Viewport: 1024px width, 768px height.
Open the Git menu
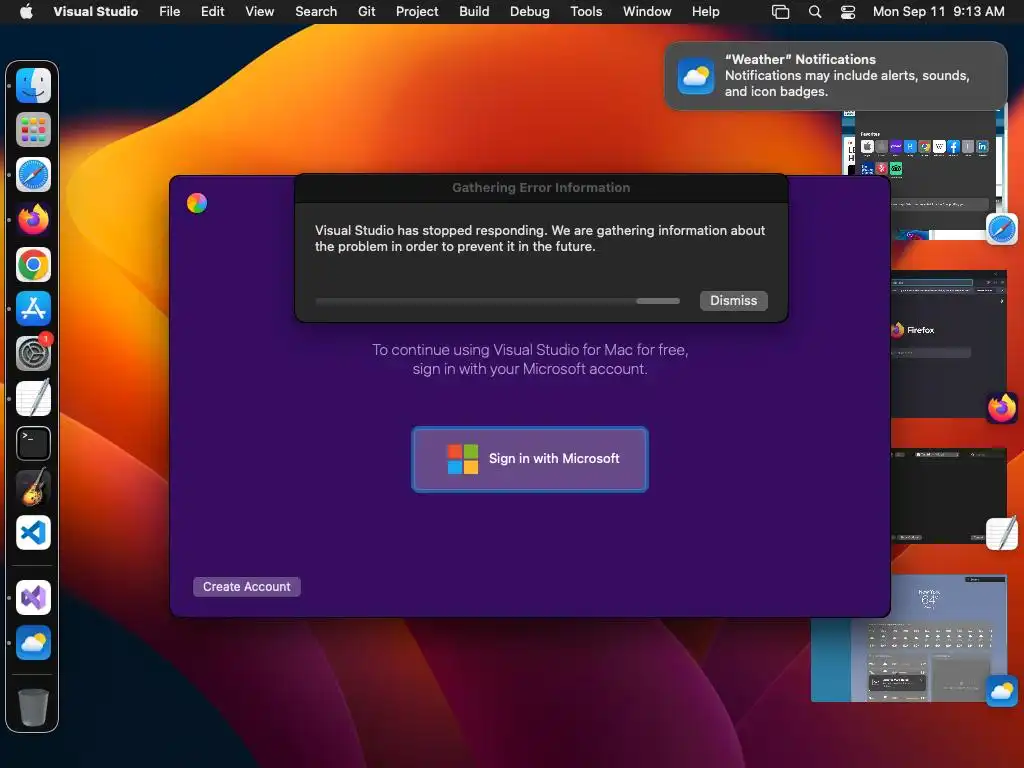coord(366,11)
